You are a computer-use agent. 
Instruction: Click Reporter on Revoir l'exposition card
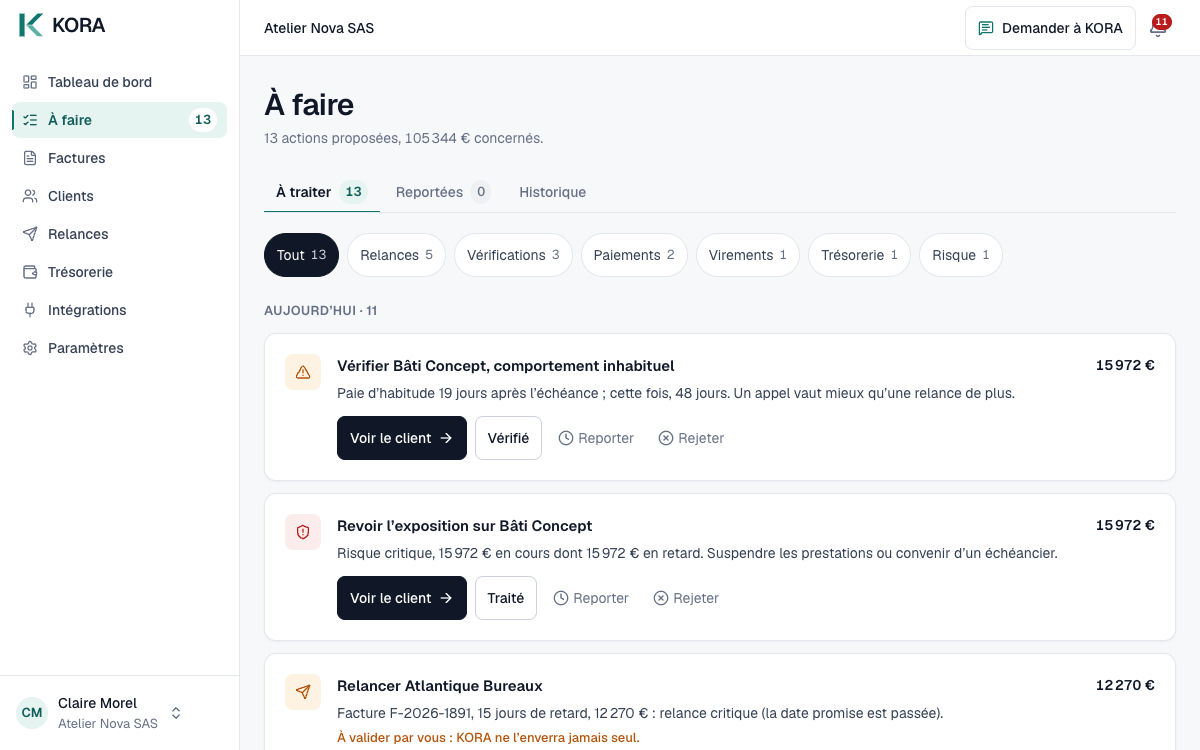pyautogui.click(x=591, y=598)
